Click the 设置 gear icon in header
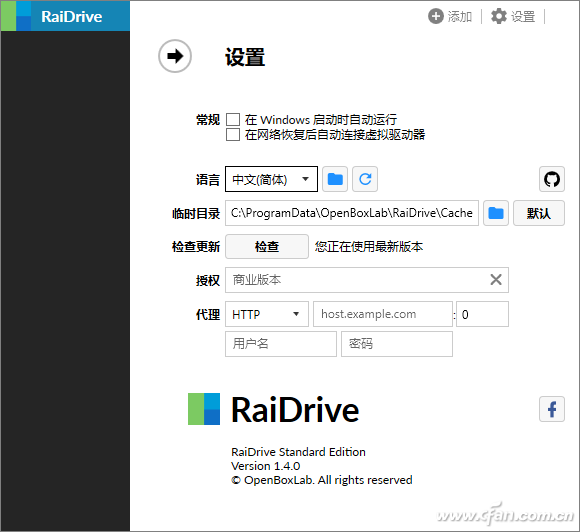Screen dimensions: 580x532 click(498, 16)
